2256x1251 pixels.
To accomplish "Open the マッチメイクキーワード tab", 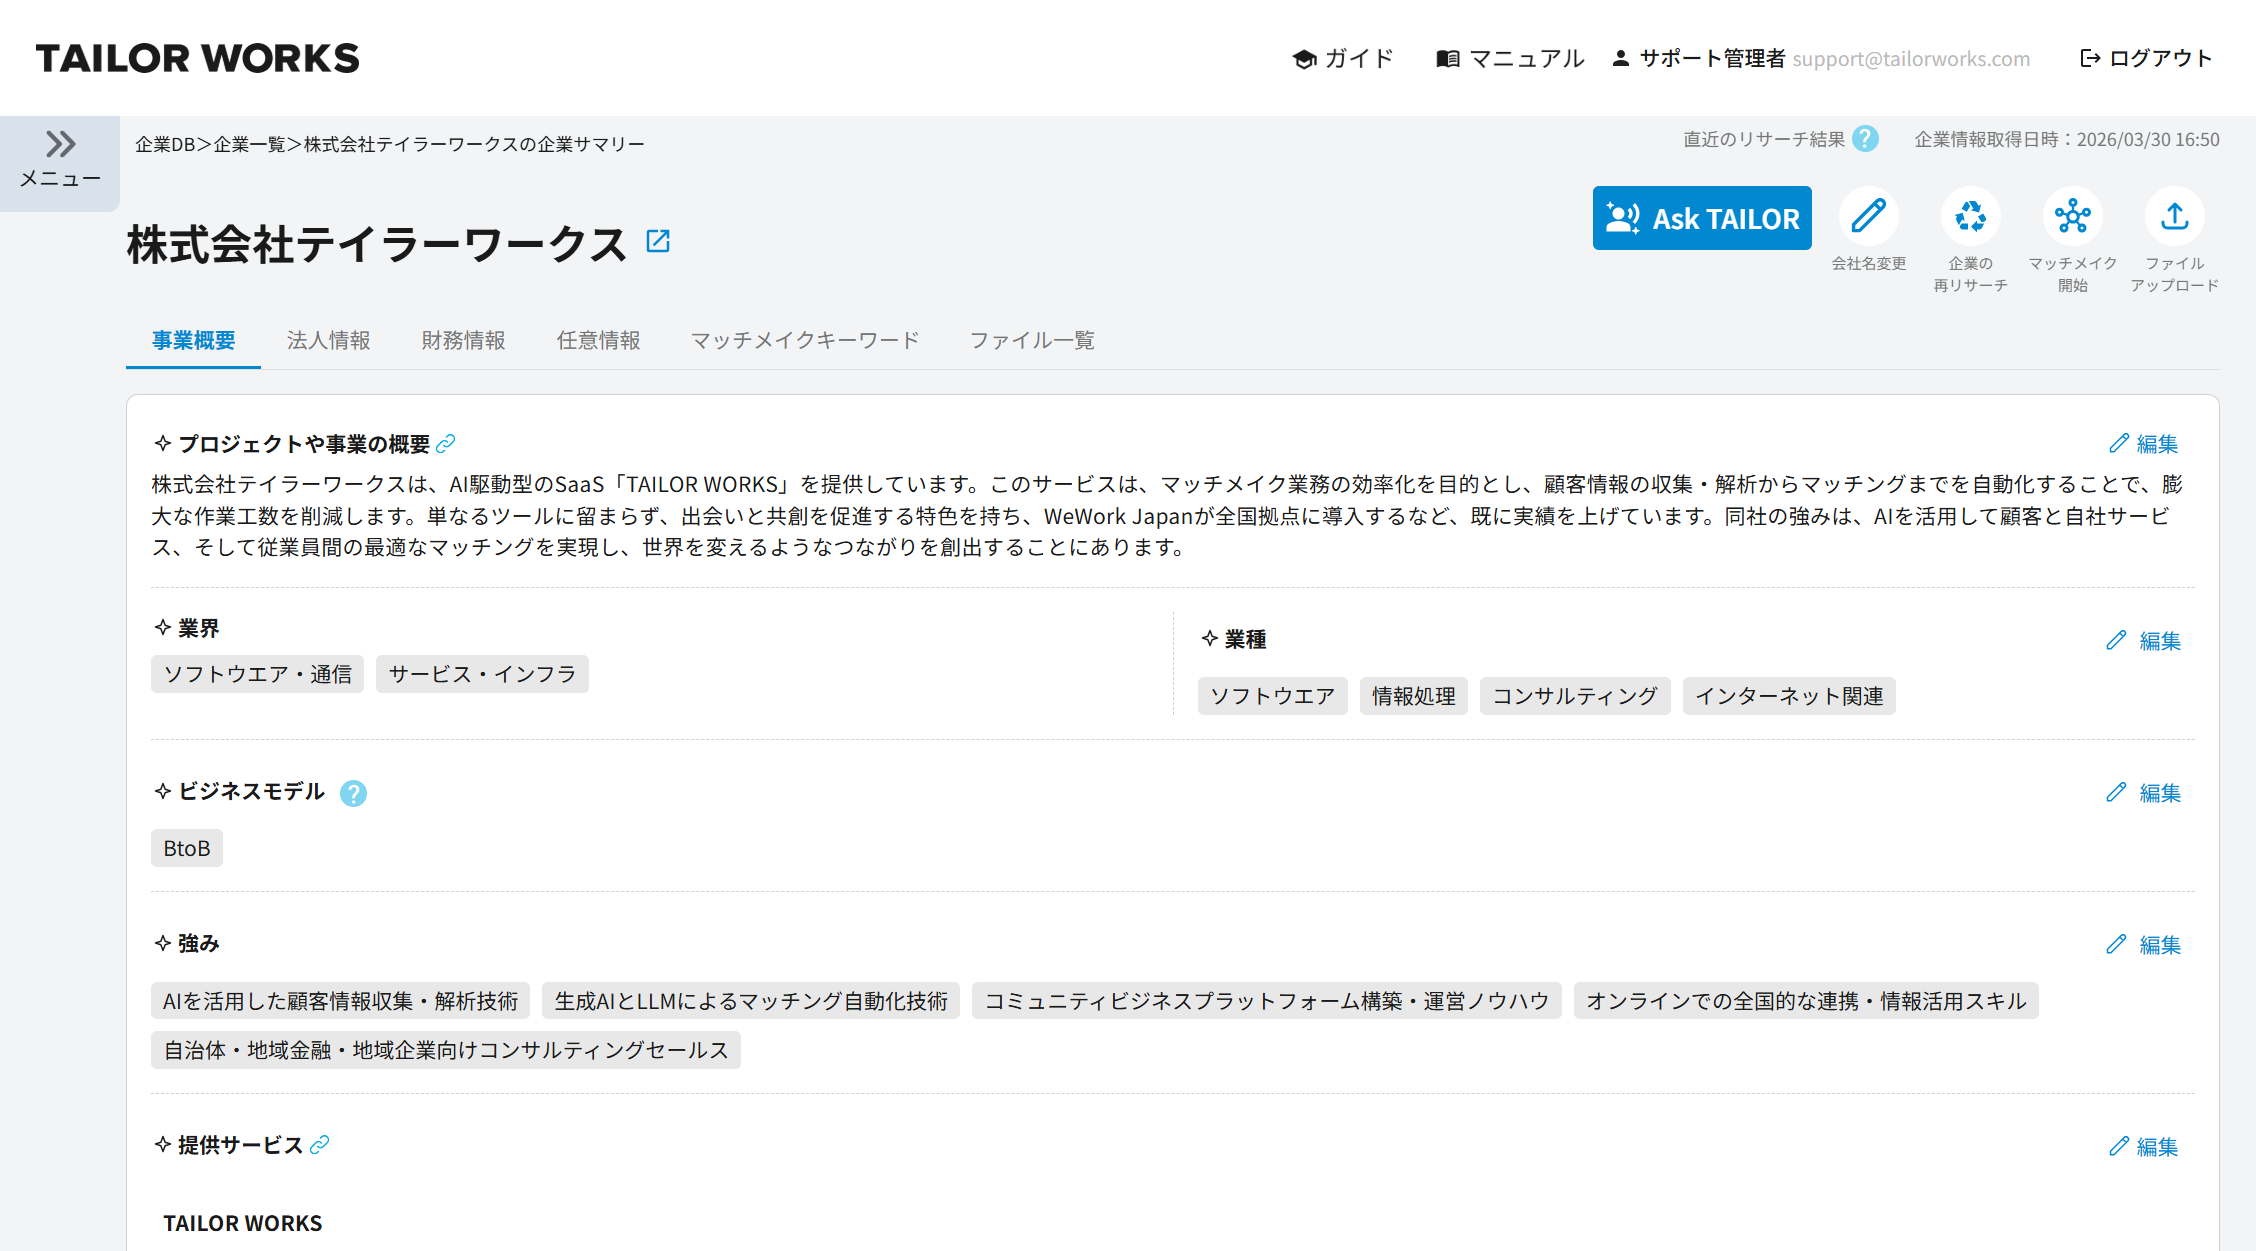I will [805, 341].
